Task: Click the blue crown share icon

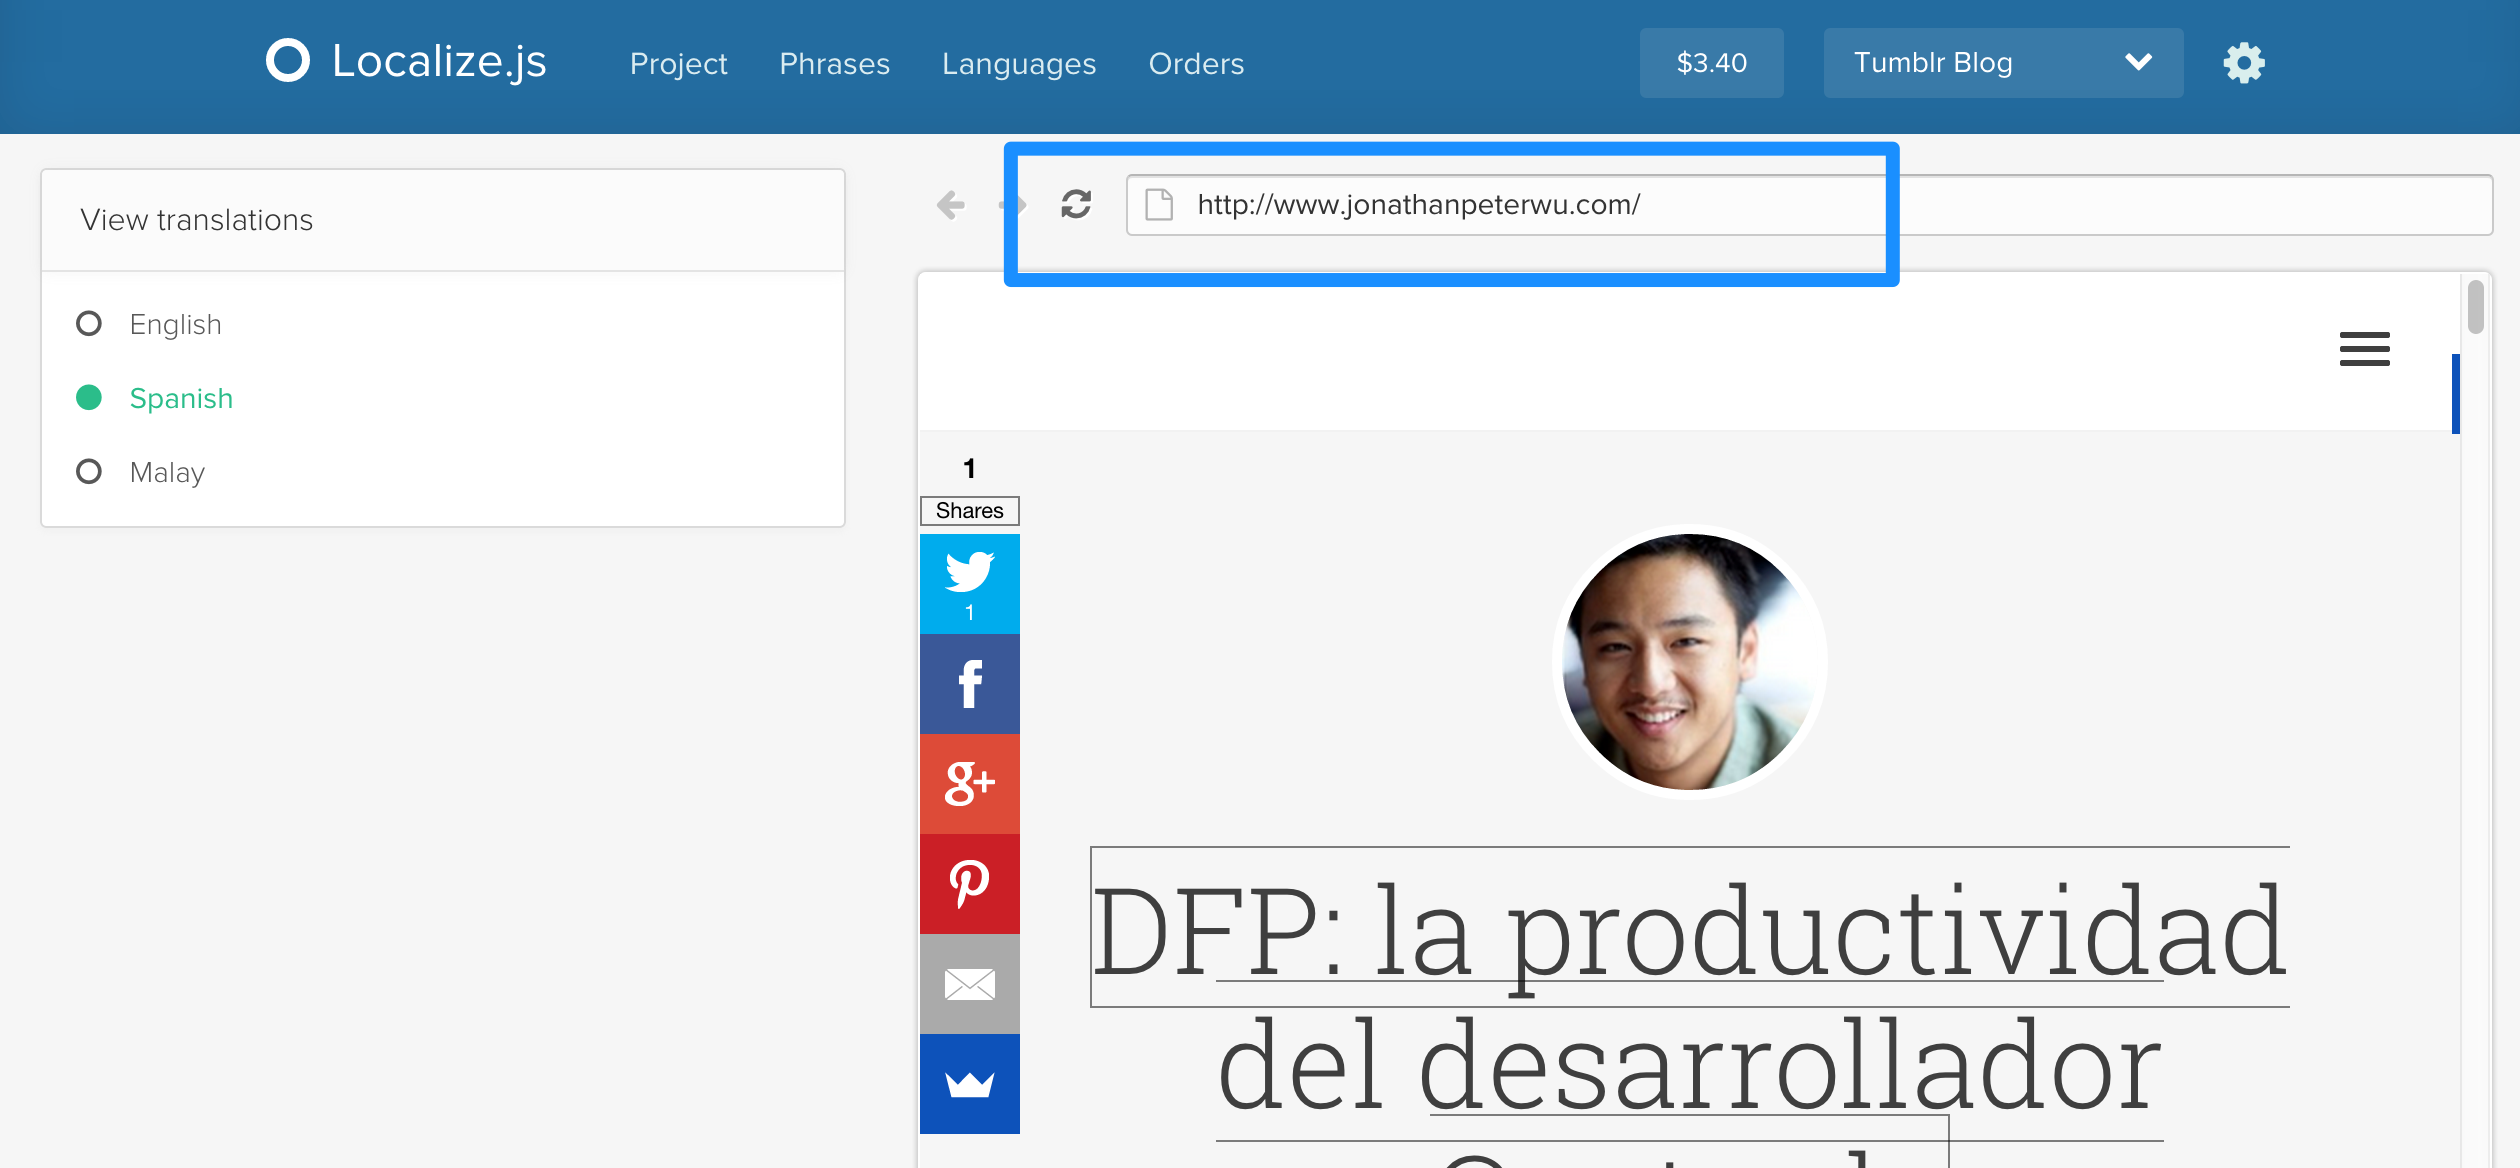Action: pos(969,1084)
